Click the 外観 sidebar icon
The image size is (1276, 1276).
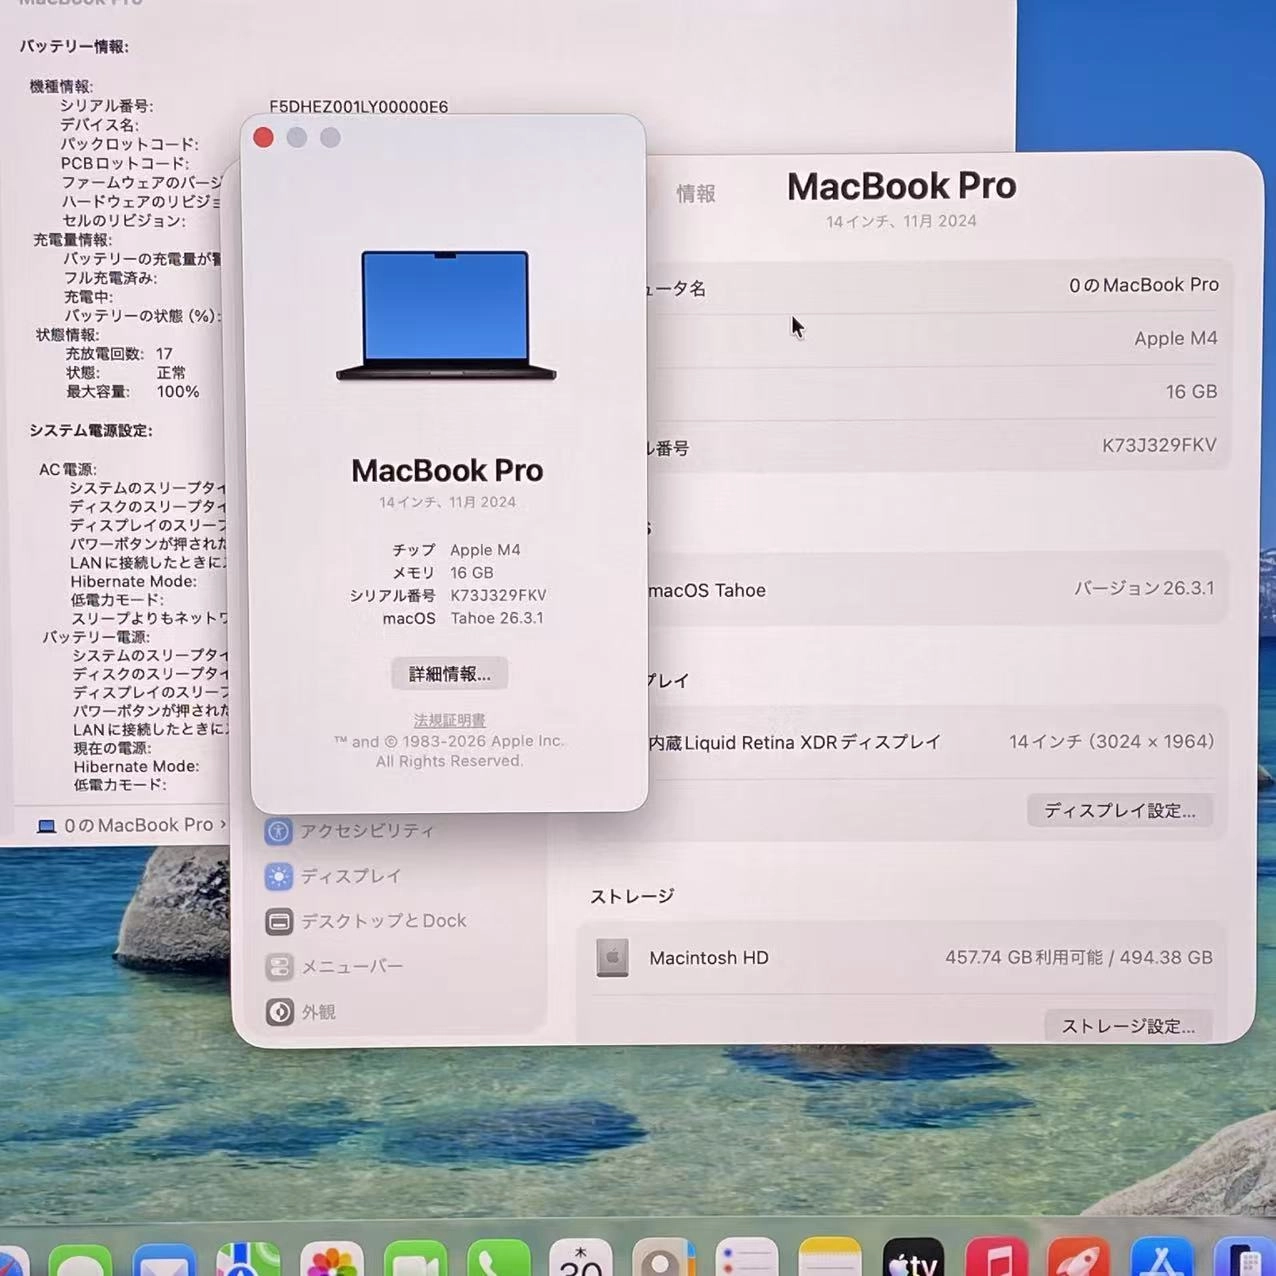click(279, 1012)
